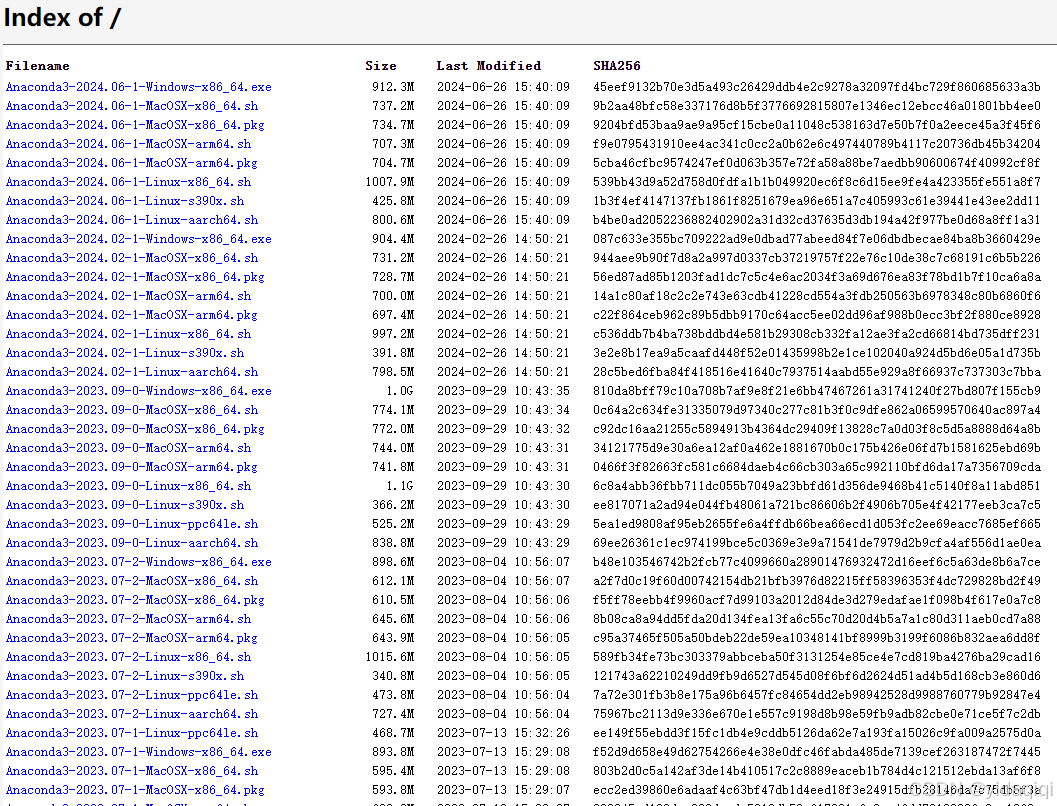Click Anaconda3-2023.07-2-Linux-ppc64le.sh link
Screen dimensions: 1057x806
pyautogui.click(x=131, y=695)
